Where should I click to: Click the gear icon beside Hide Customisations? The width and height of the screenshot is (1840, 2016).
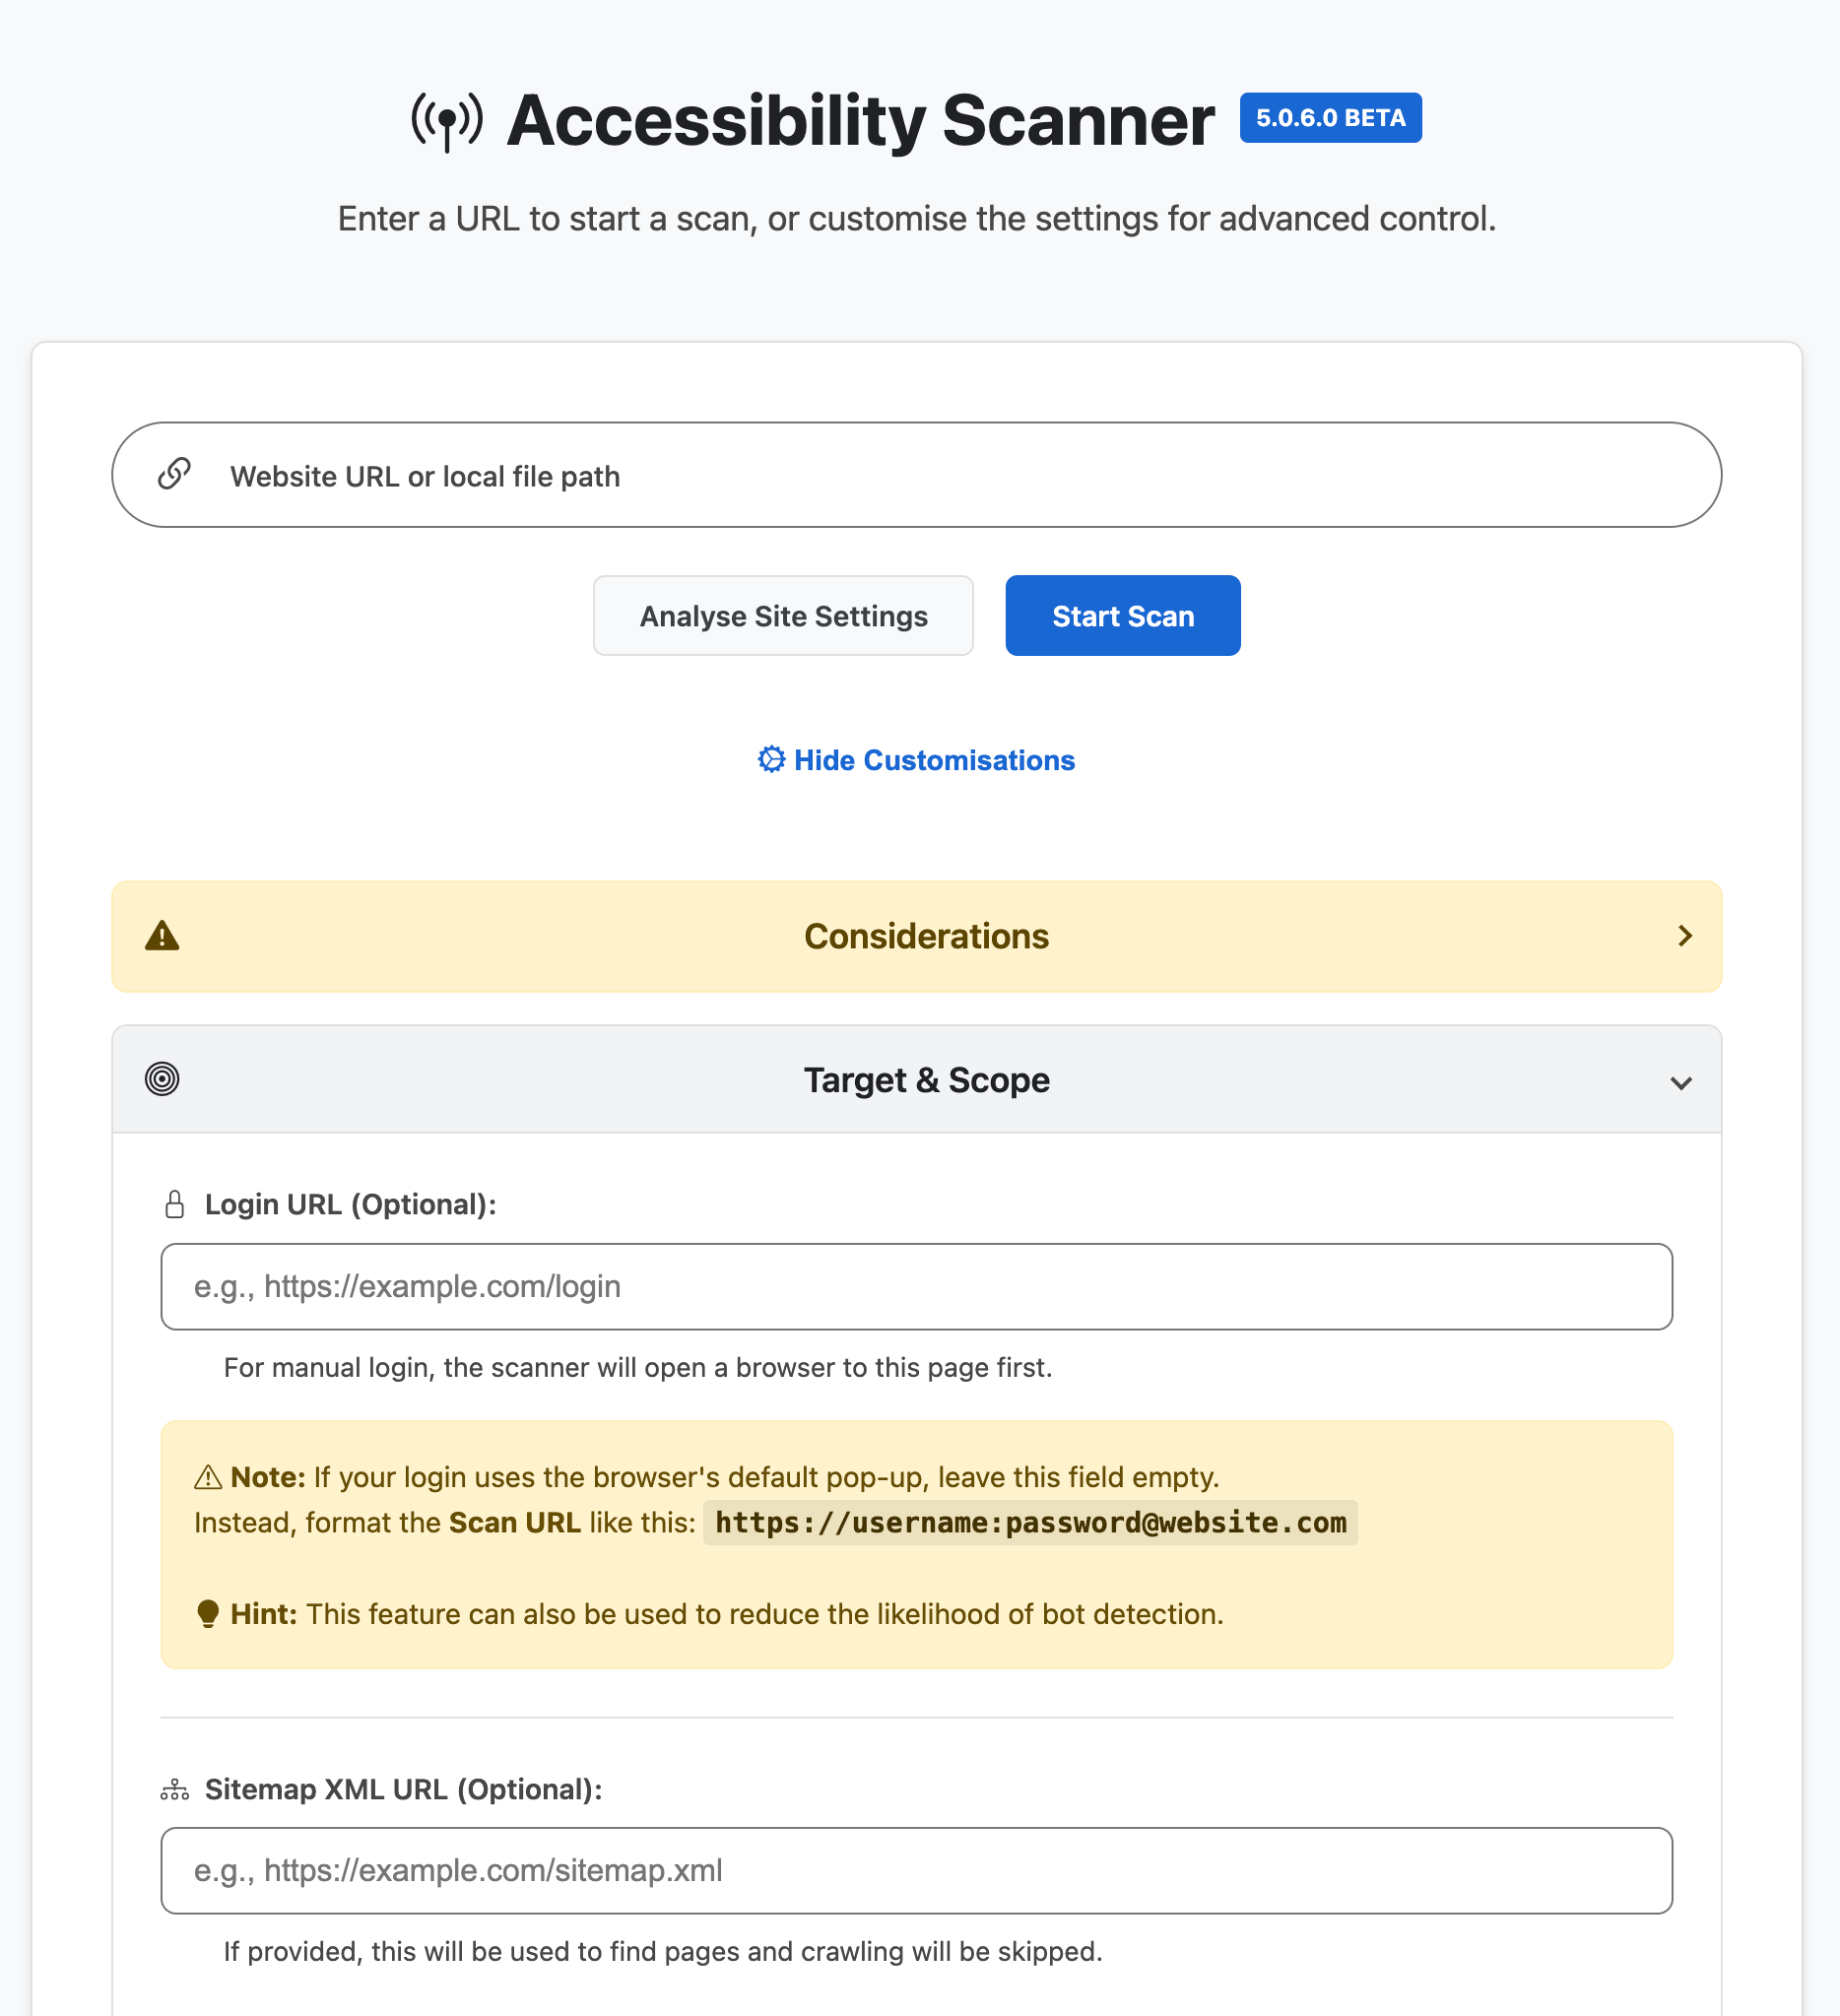(x=771, y=759)
